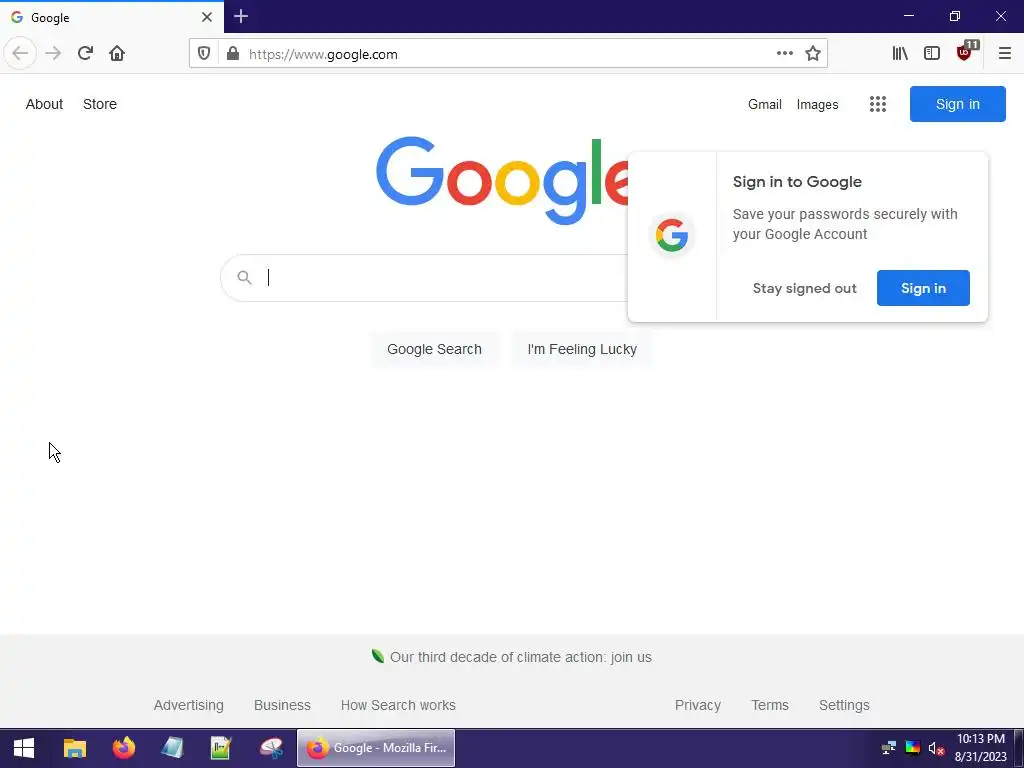Click the magnifier icon in search box

point(244,278)
